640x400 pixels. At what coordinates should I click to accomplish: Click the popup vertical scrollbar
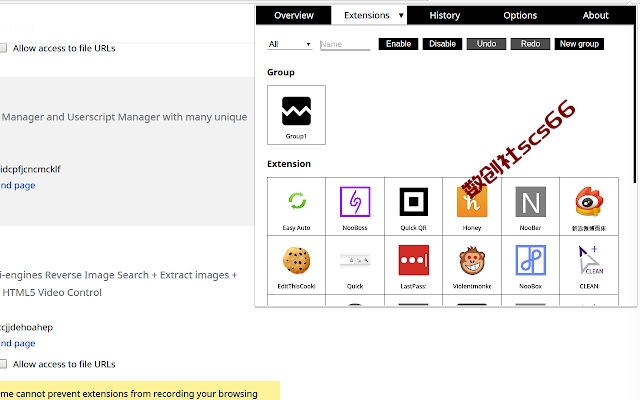click(635, 102)
